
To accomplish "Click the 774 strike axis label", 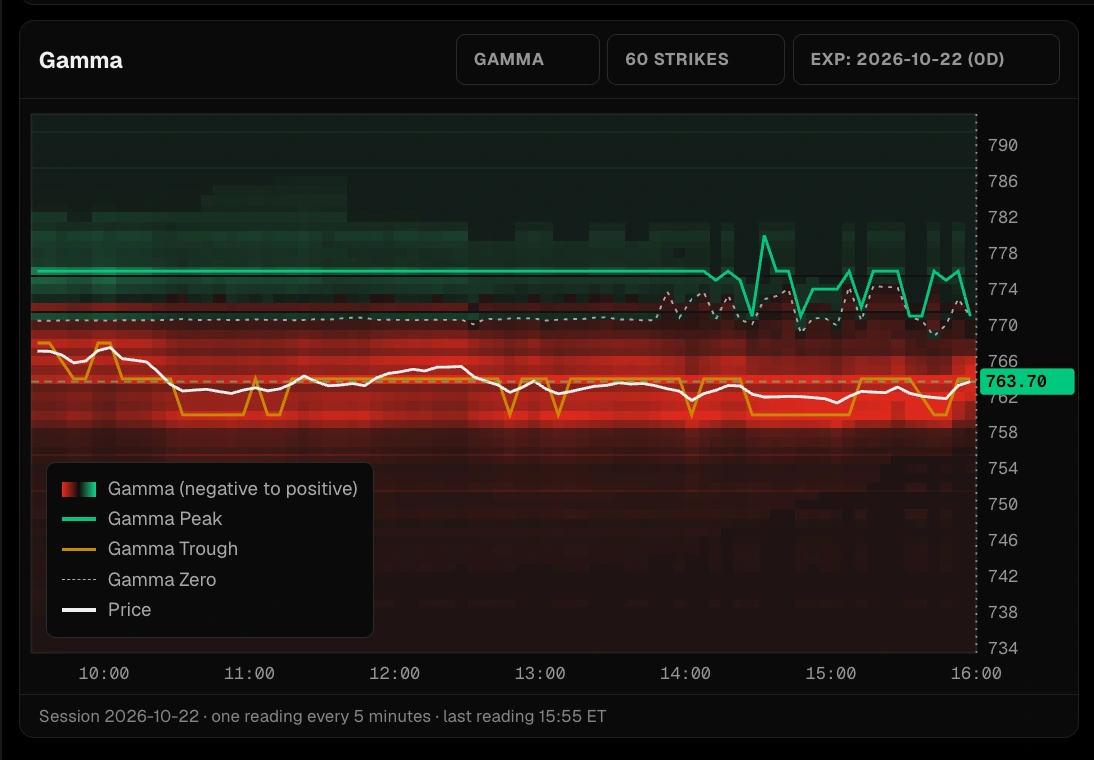I will [1003, 289].
